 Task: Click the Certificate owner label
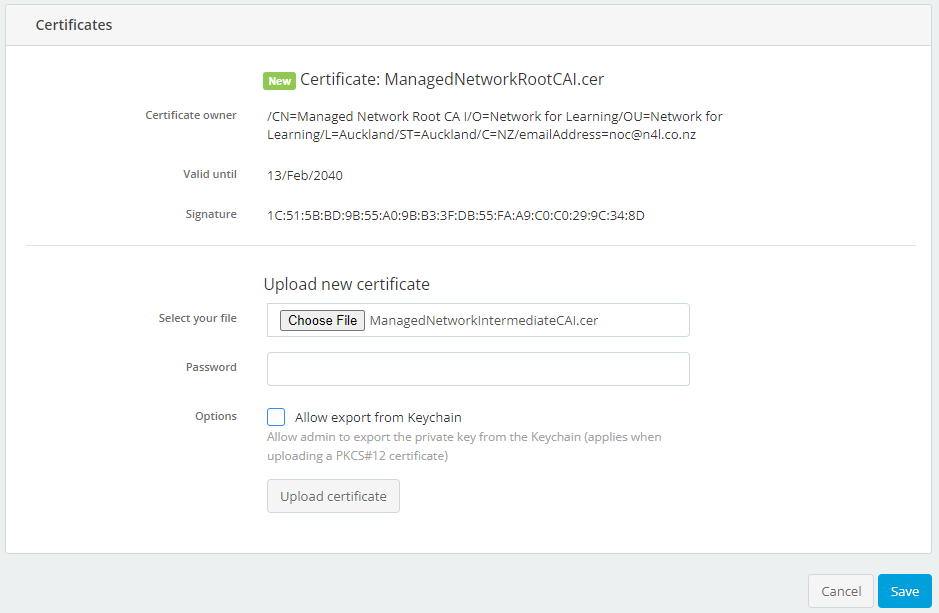[190, 115]
